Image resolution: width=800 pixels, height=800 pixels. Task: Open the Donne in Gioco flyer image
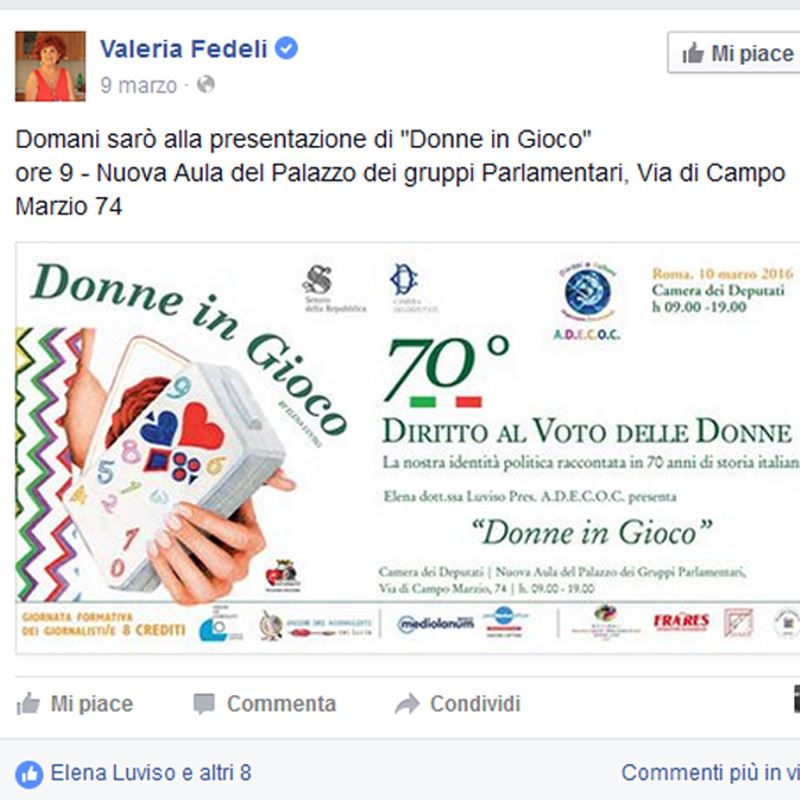pos(407,448)
